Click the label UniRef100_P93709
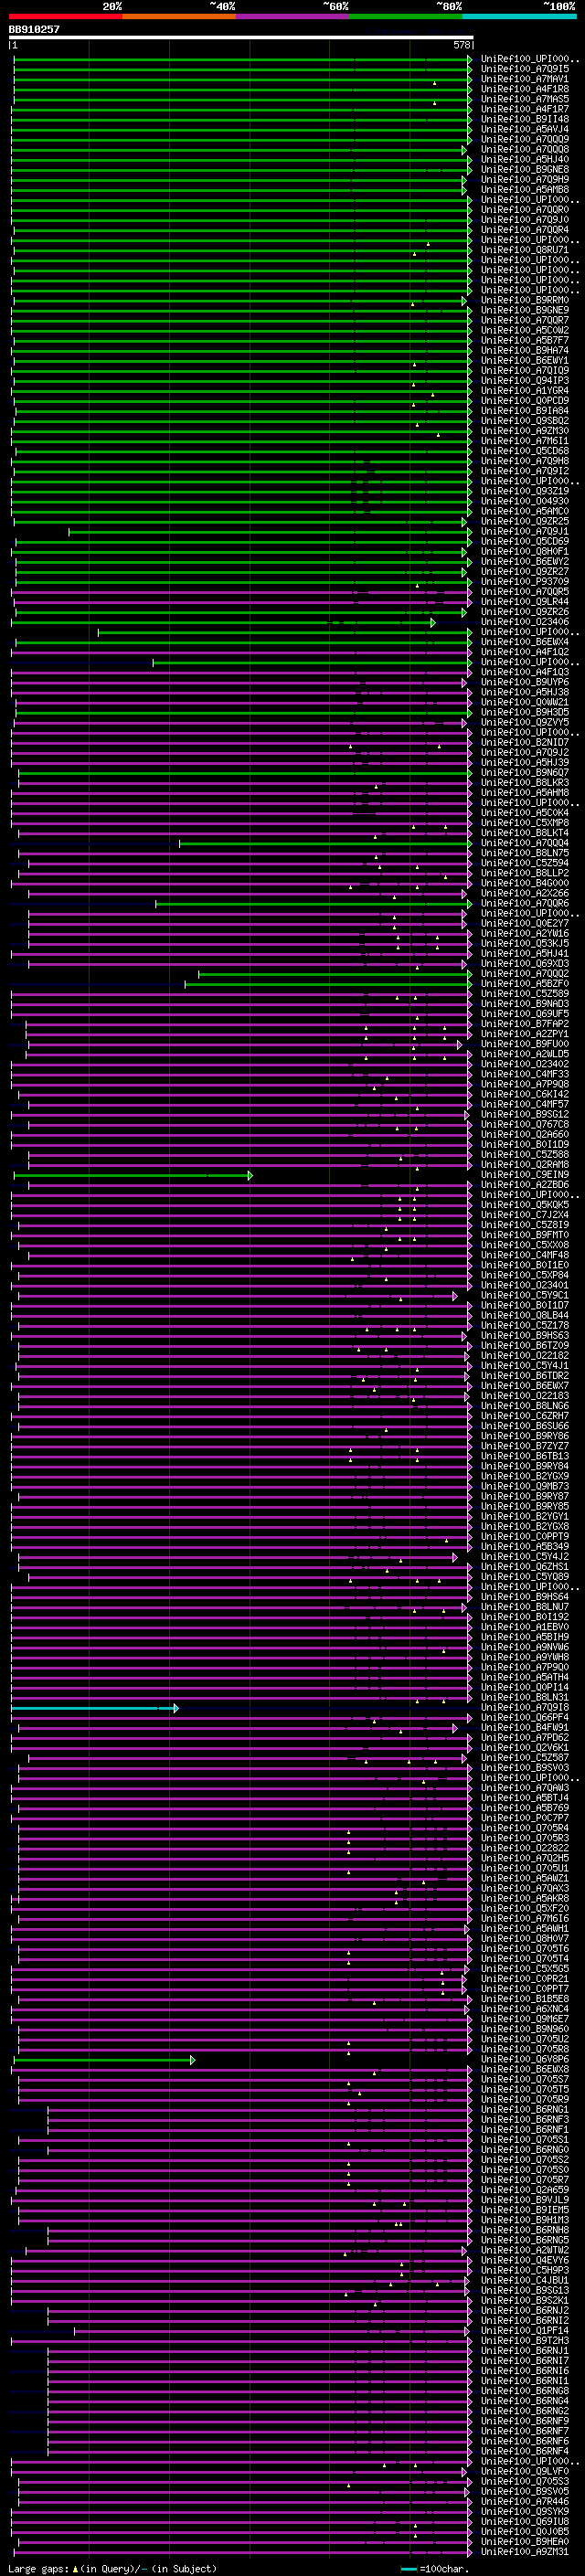Screen dimensions: 585x2576 point(525,581)
